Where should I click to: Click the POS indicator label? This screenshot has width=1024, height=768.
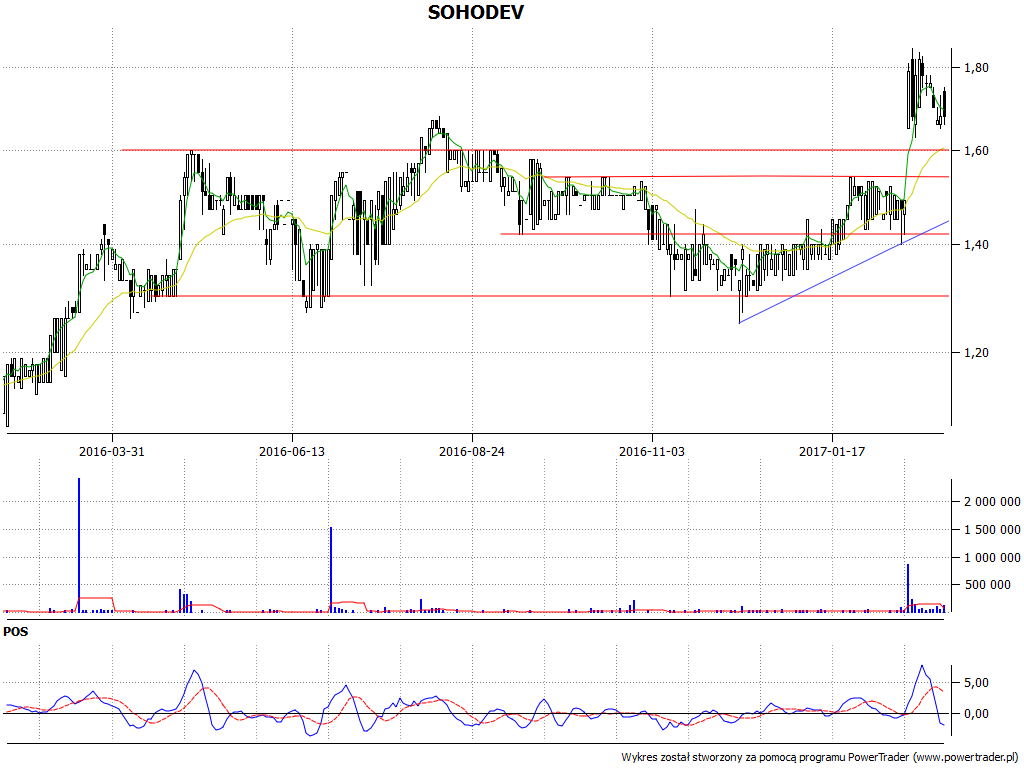click(16, 632)
